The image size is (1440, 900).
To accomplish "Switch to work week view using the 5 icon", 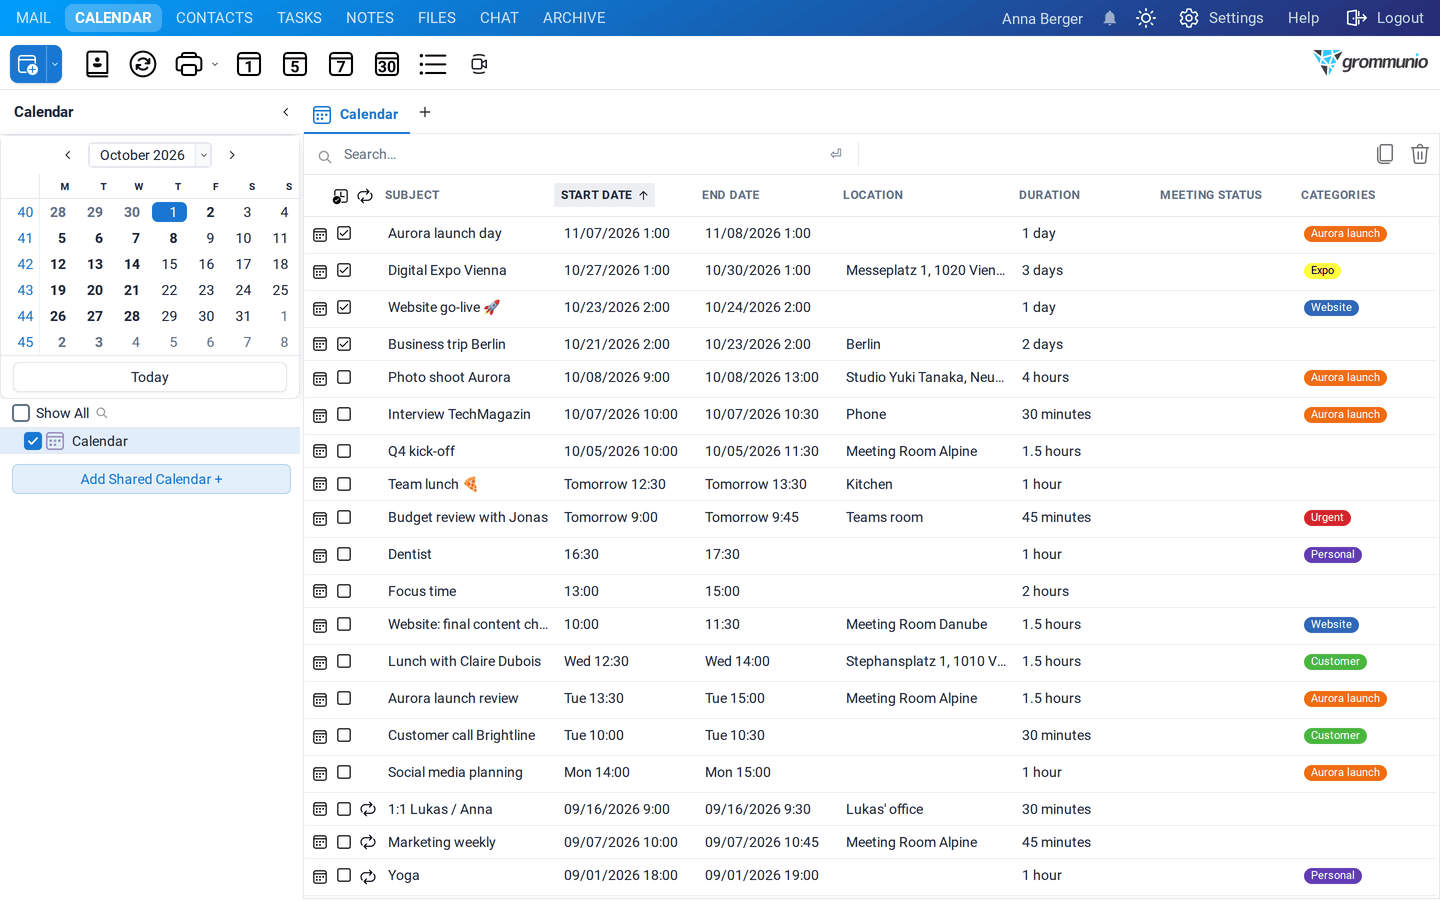I will (295, 64).
